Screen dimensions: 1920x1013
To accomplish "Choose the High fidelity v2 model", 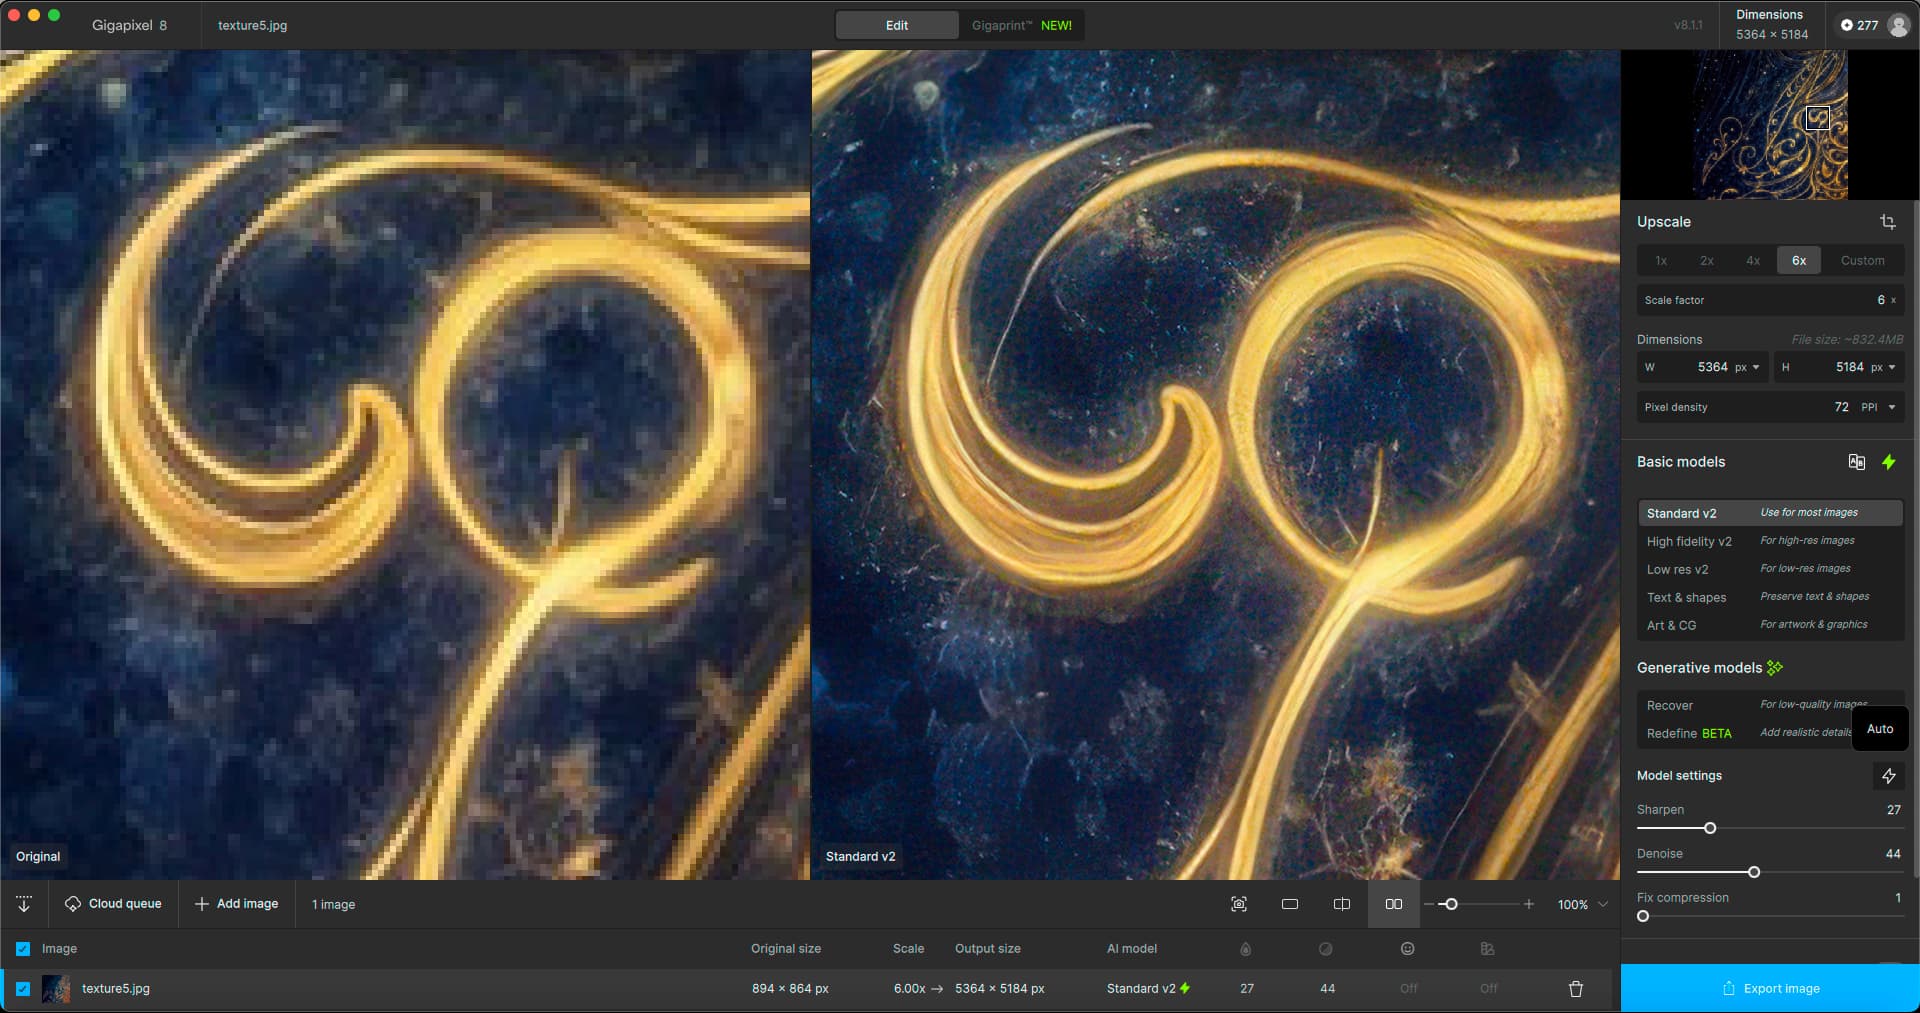I will [x=1689, y=541].
